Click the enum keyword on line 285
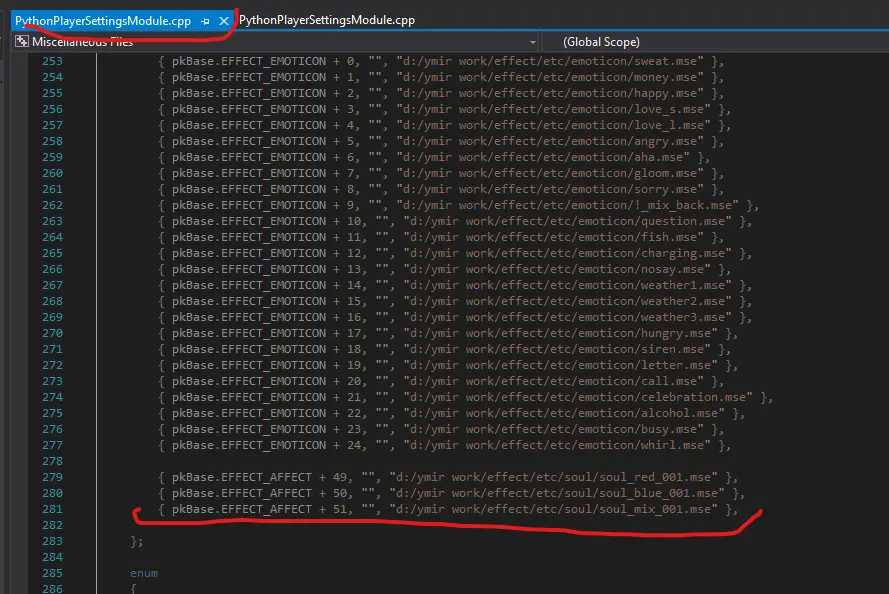Screen dimensions: 889x594 (144, 573)
